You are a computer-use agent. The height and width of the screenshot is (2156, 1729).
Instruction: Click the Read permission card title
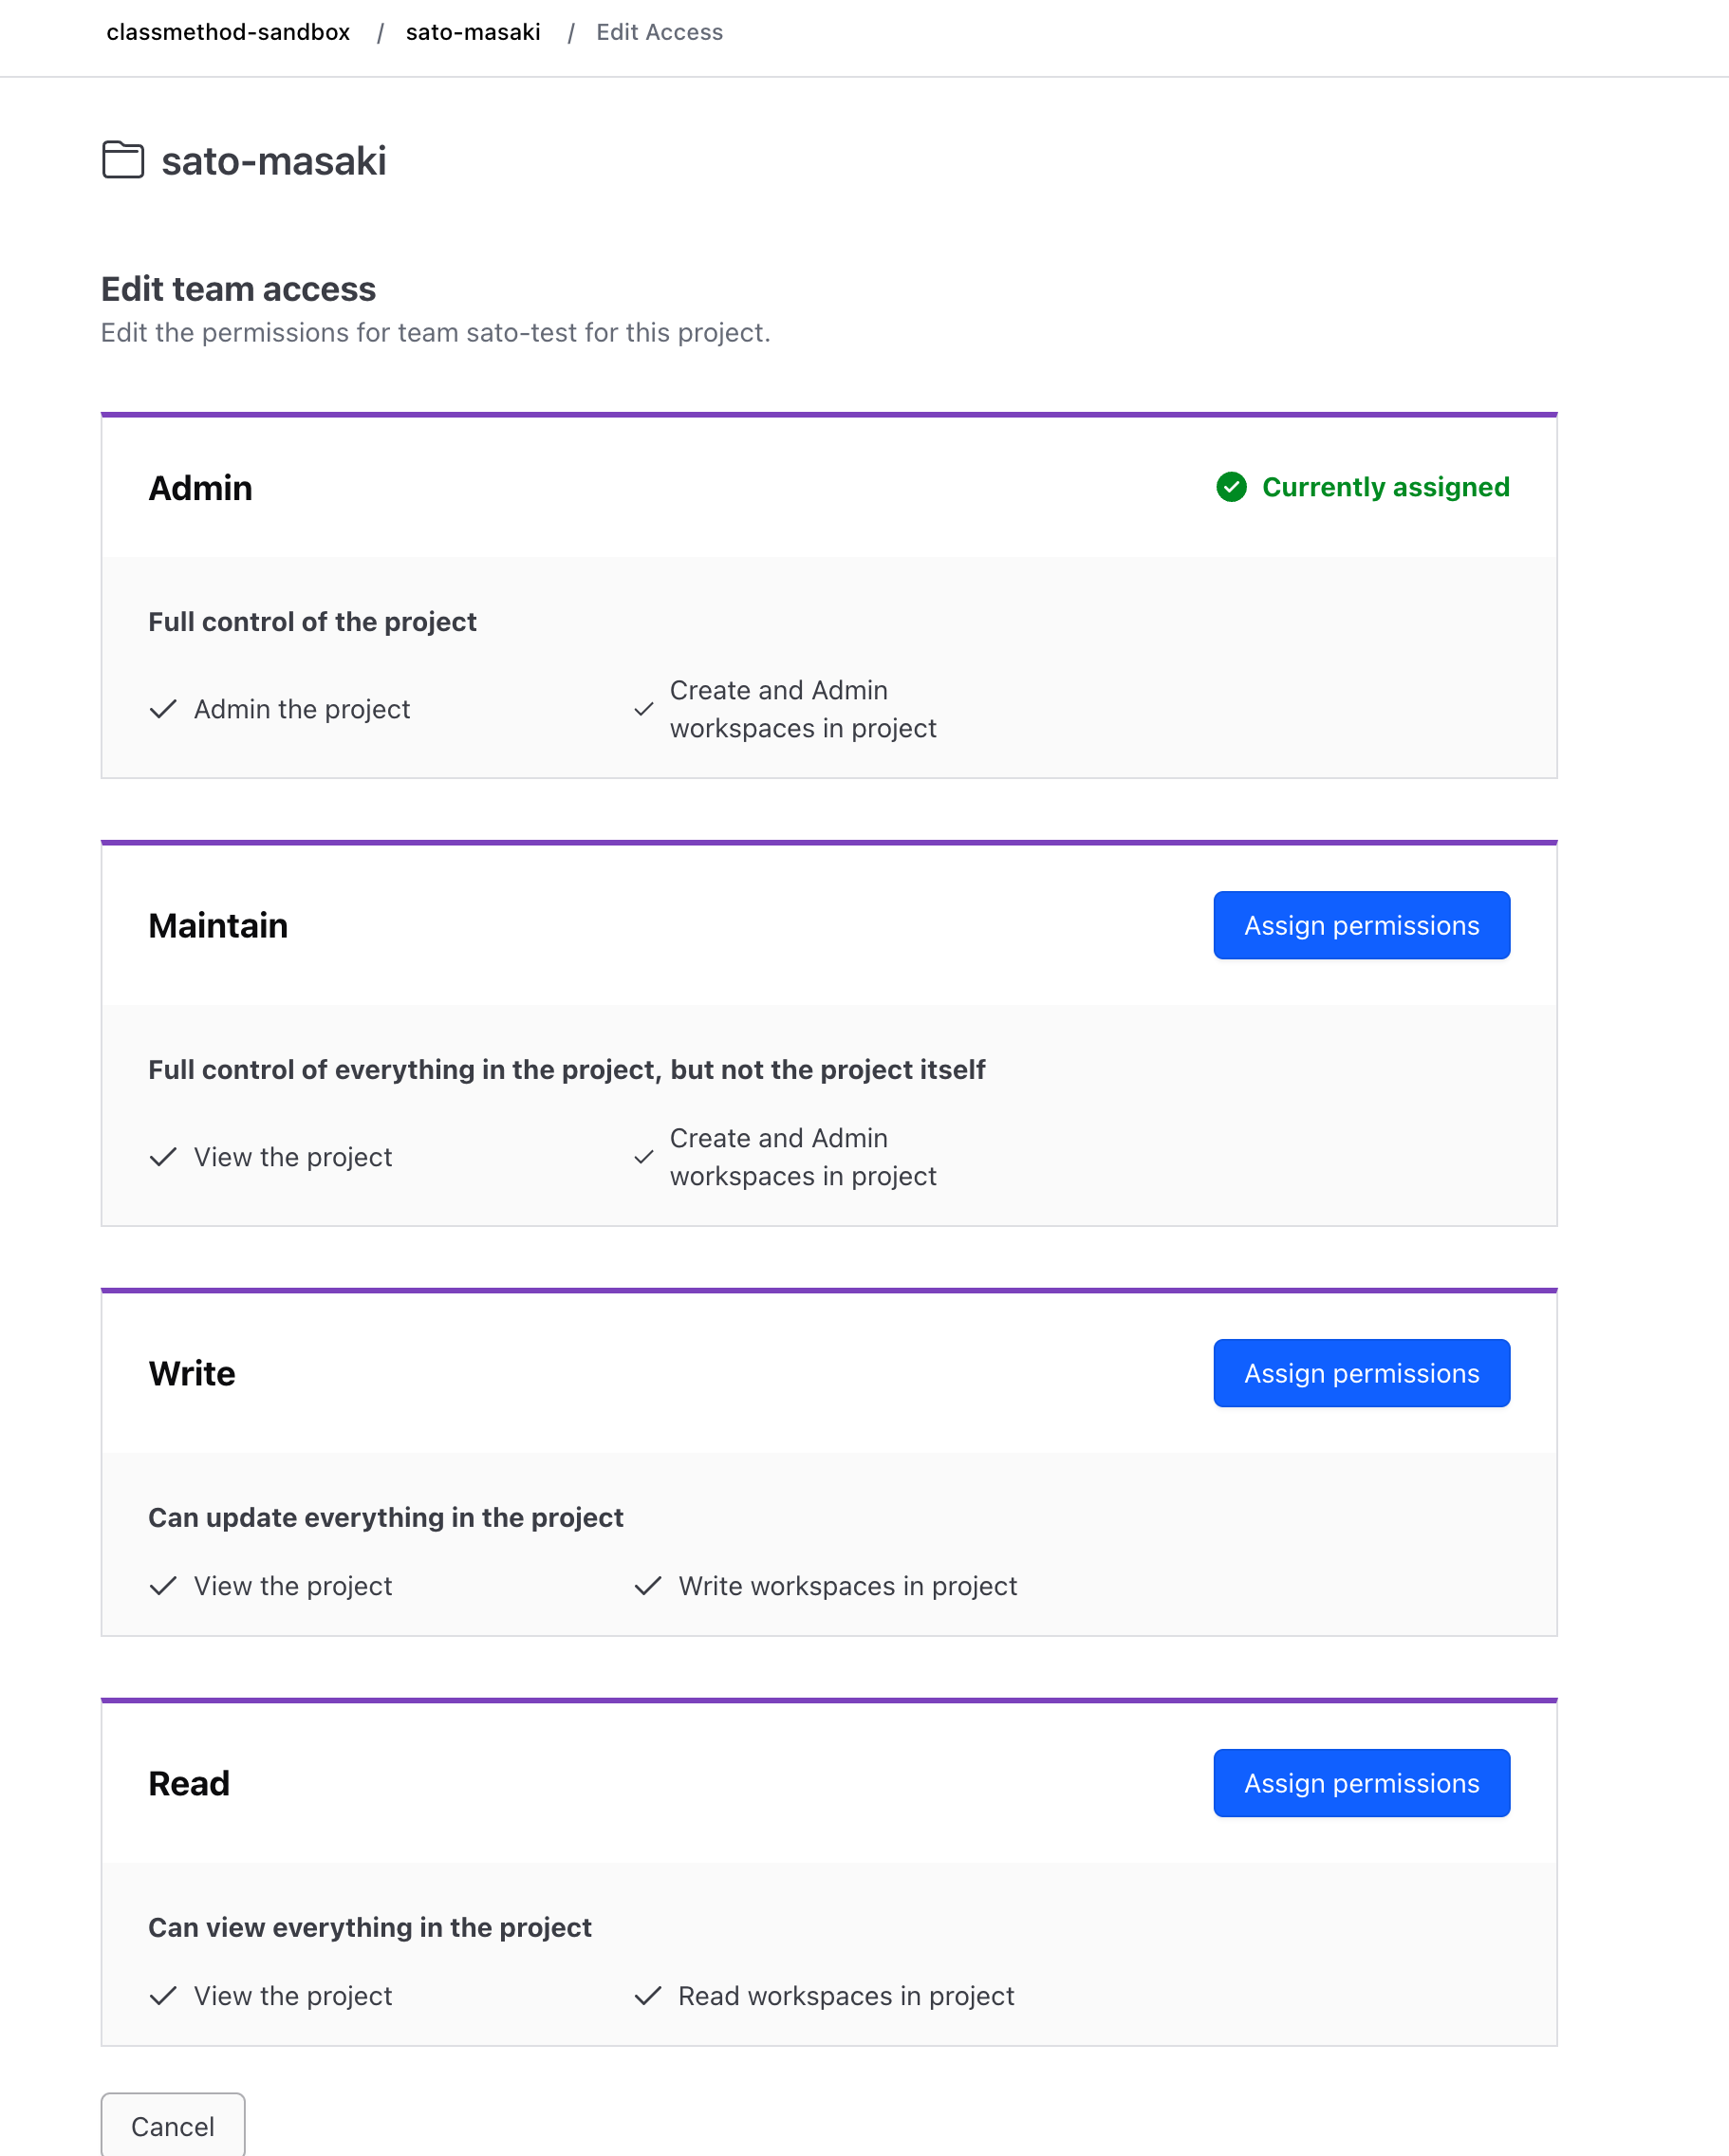(189, 1784)
